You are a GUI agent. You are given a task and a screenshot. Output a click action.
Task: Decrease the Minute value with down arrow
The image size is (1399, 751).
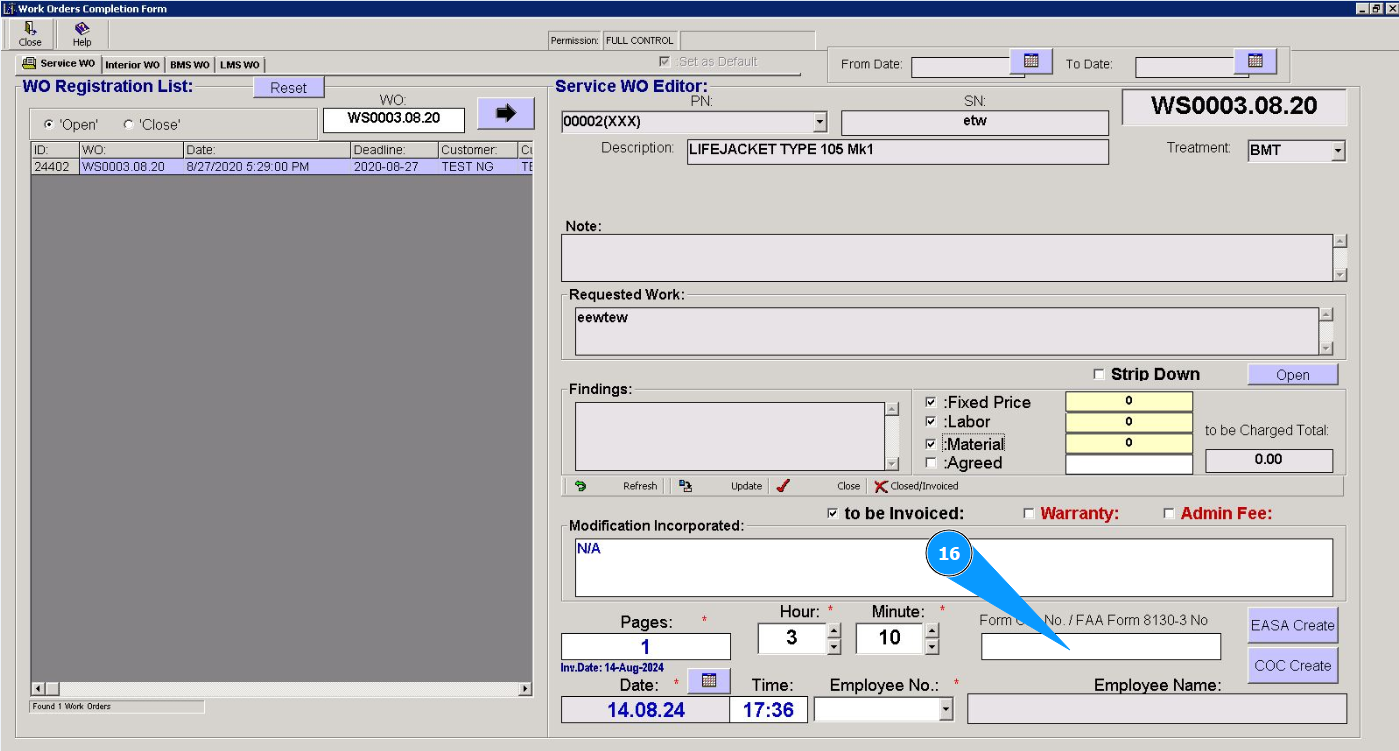click(932, 647)
